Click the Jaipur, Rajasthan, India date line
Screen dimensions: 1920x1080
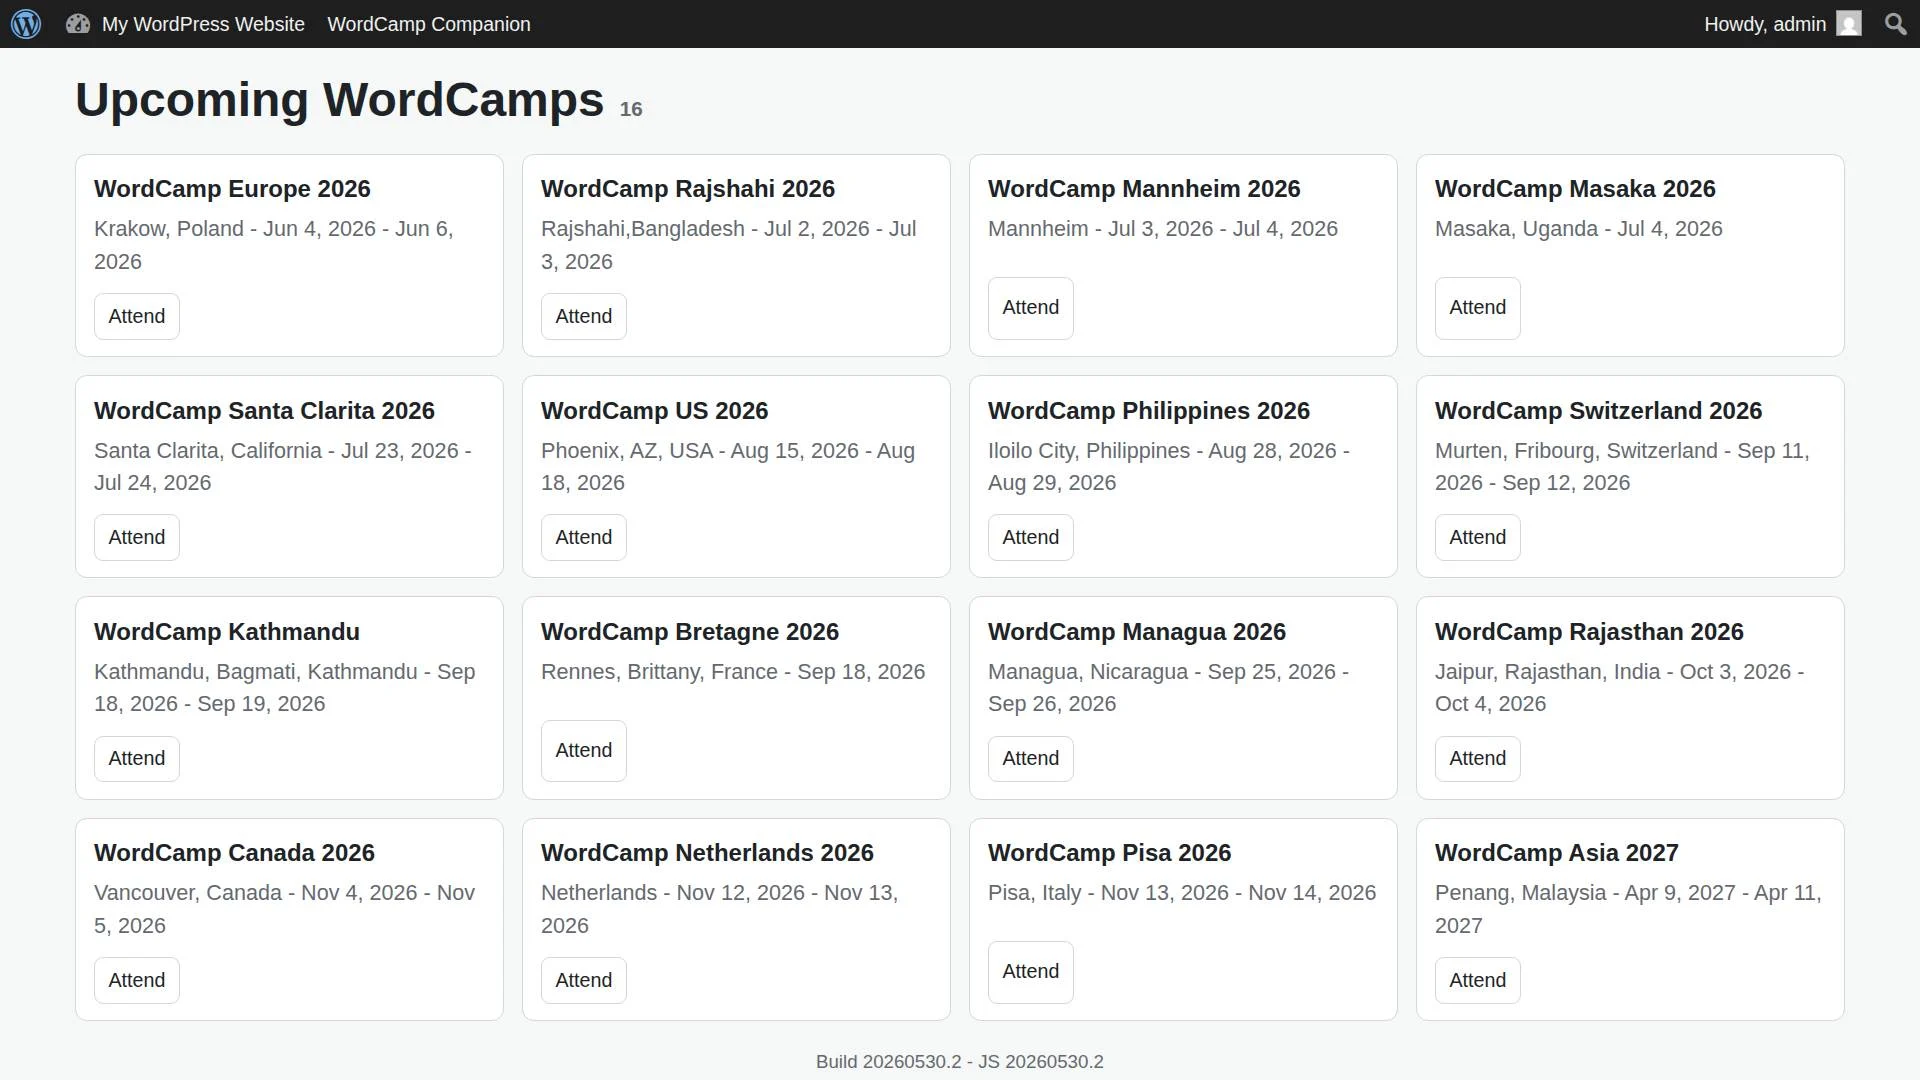point(1619,687)
